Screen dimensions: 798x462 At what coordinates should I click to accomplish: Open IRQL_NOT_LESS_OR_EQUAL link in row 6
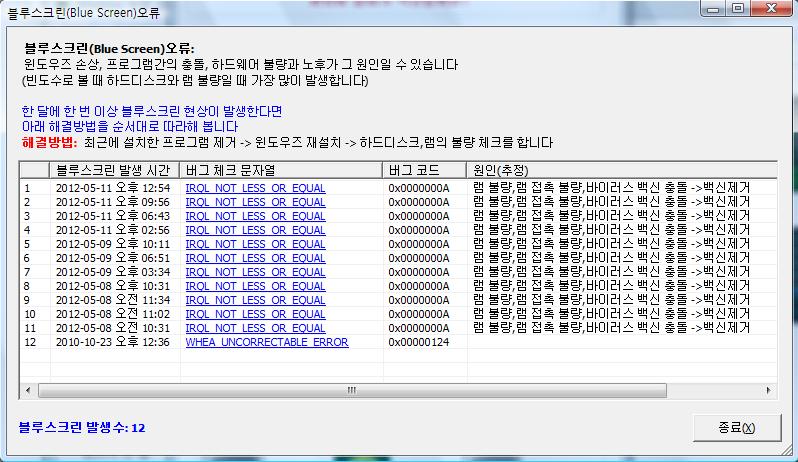click(255, 258)
